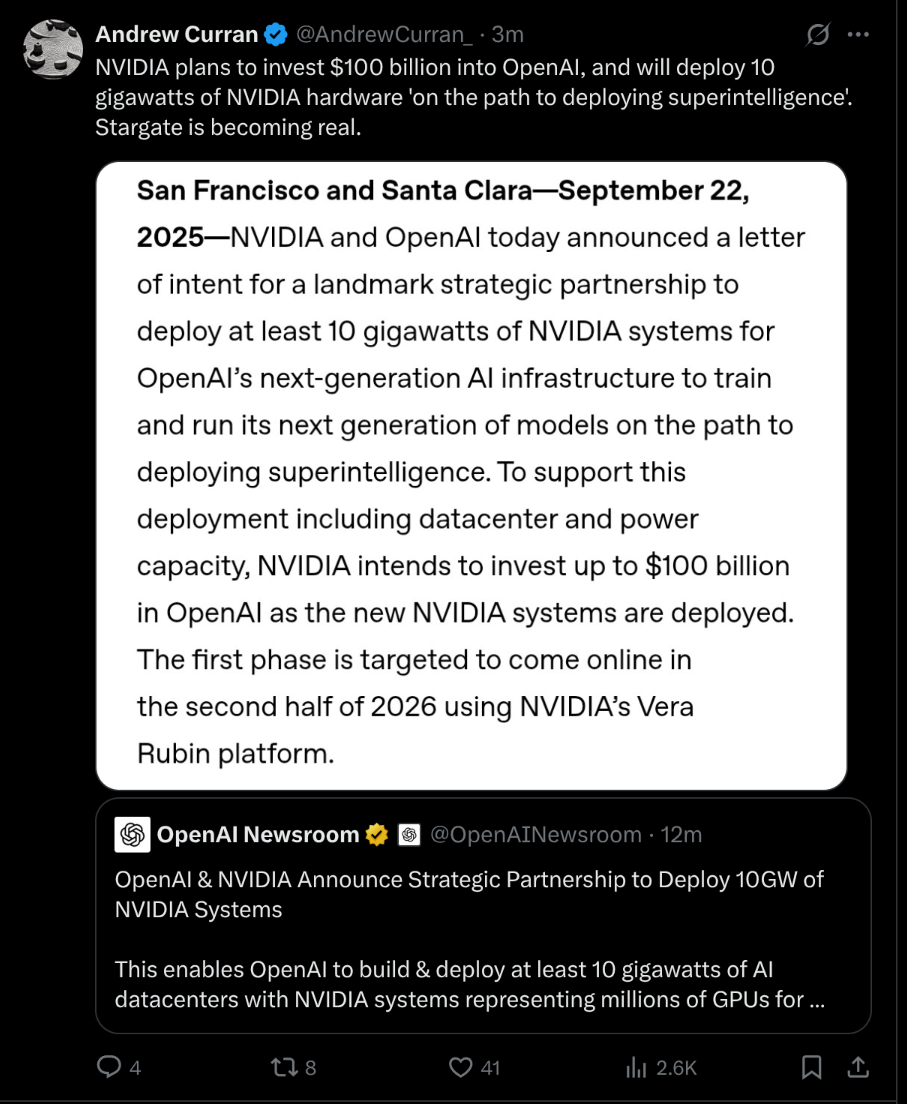Click the Andrew Curran display name
The height and width of the screenshot is (1104, 907).
click(x=176, y=35)
